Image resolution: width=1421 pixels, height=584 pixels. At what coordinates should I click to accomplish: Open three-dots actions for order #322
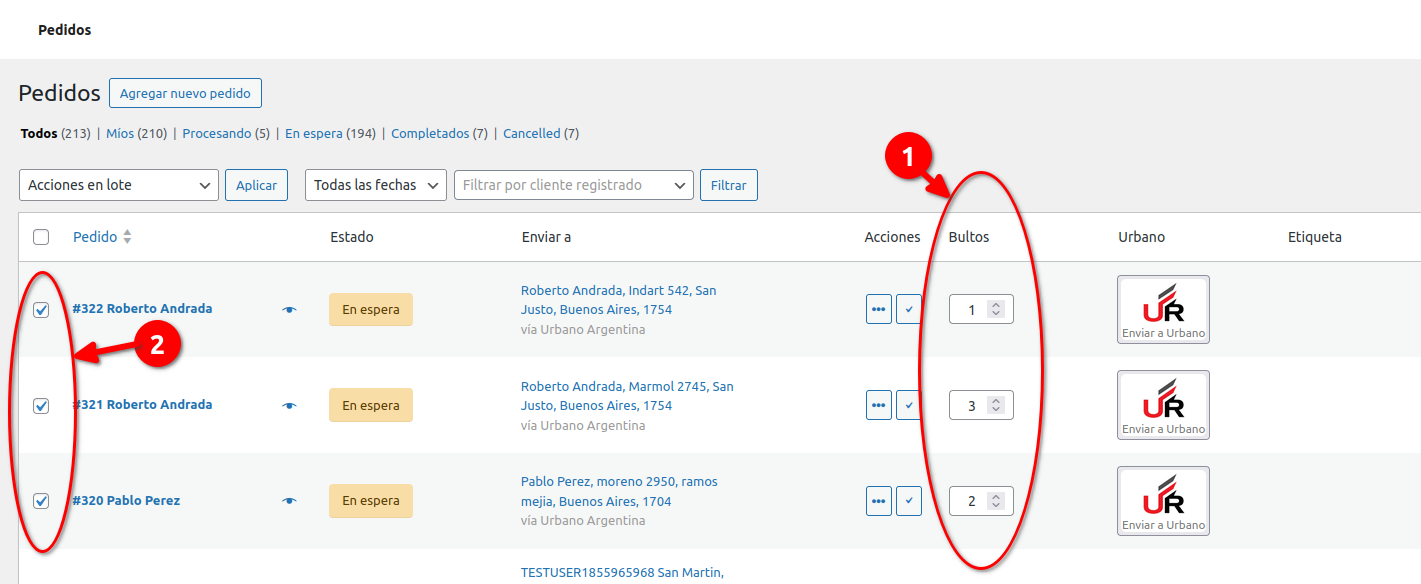(878, 310)
